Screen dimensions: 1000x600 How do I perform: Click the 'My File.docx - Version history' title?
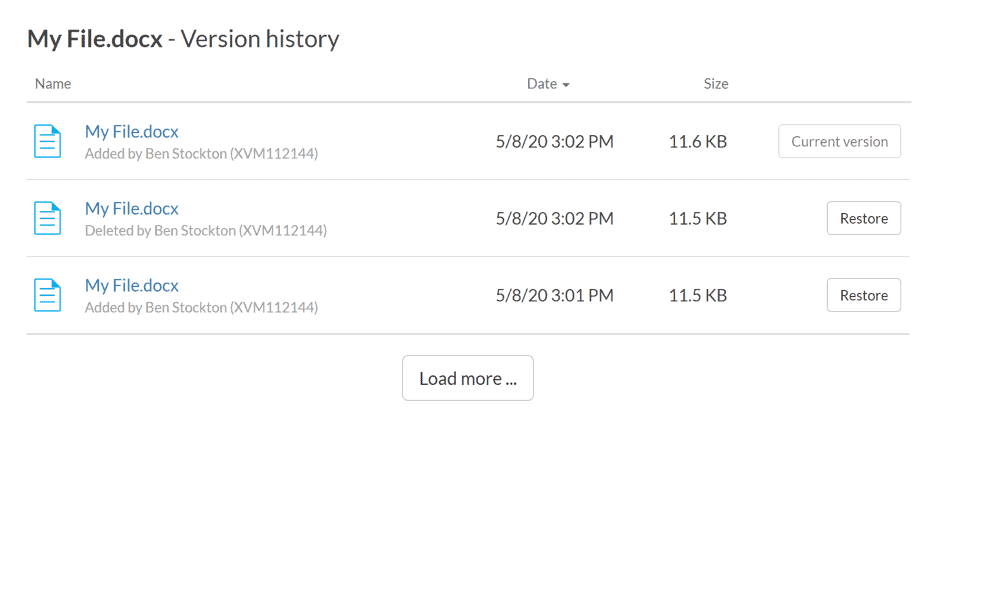point(183,39)
